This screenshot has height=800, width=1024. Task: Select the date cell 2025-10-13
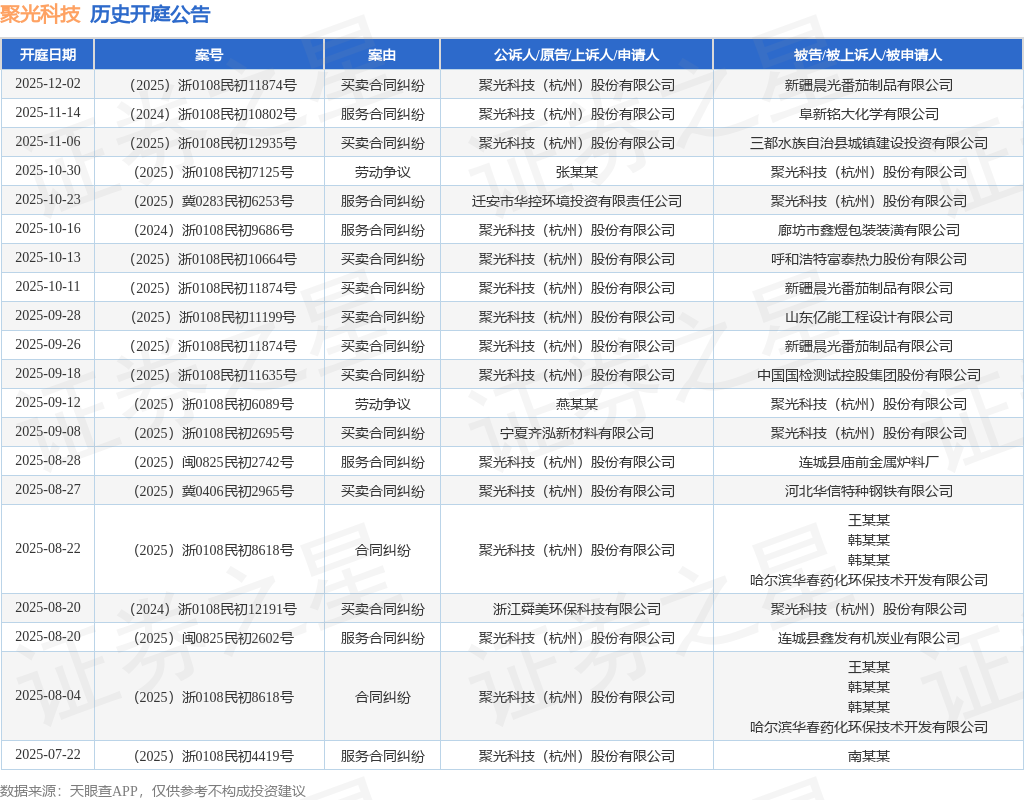48,257
